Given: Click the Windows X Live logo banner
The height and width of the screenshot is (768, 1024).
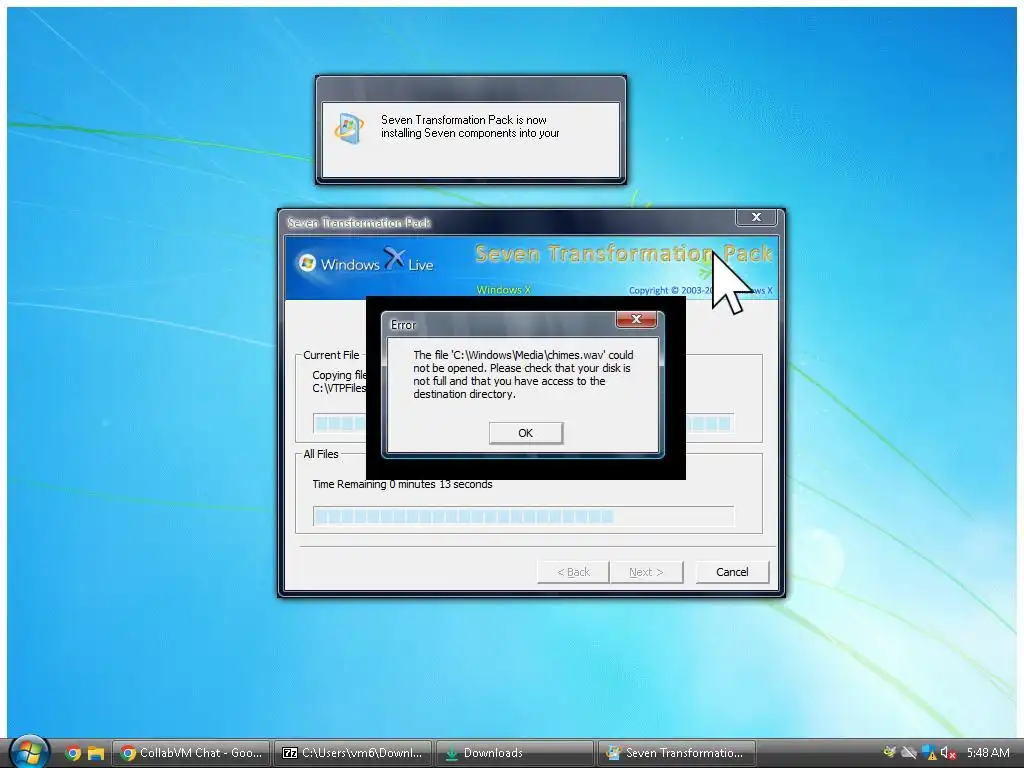Looking at the screenshot, I should [367, 262].
